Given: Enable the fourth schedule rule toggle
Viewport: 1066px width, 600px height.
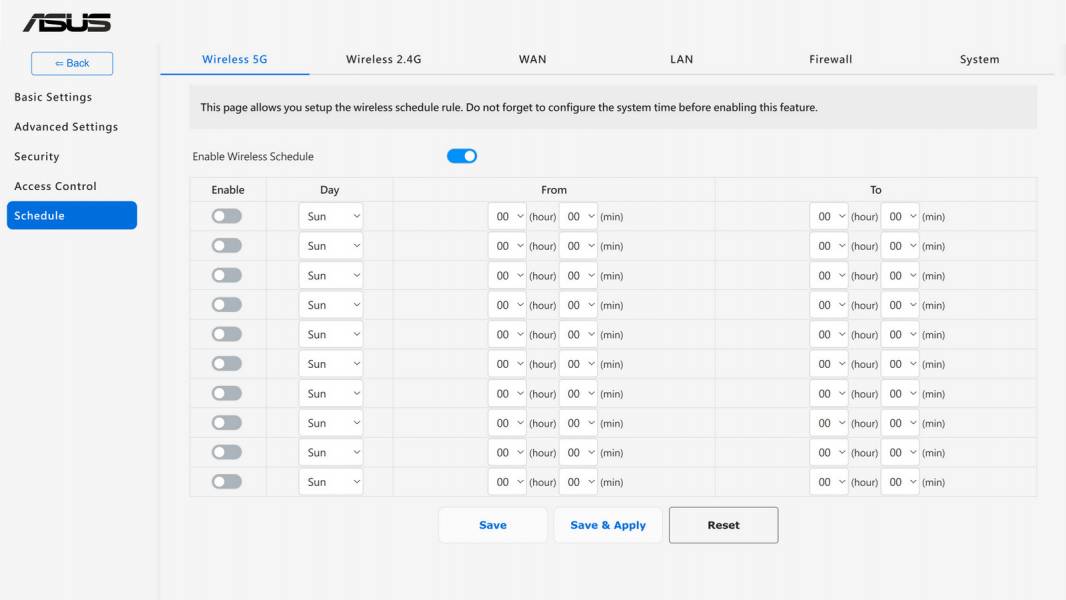Looking at the screenshot, I should 226,304.
